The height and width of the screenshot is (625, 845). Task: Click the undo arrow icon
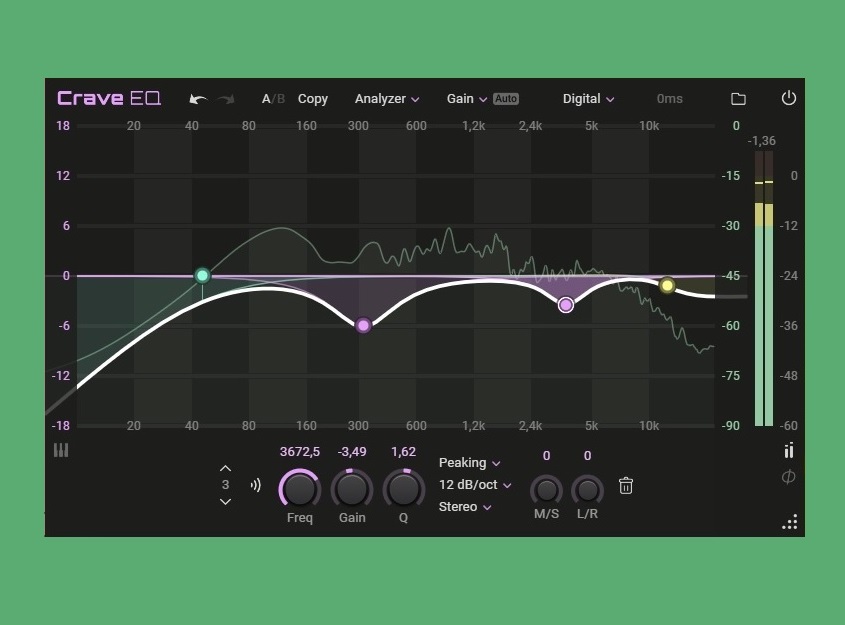(198, 99)
